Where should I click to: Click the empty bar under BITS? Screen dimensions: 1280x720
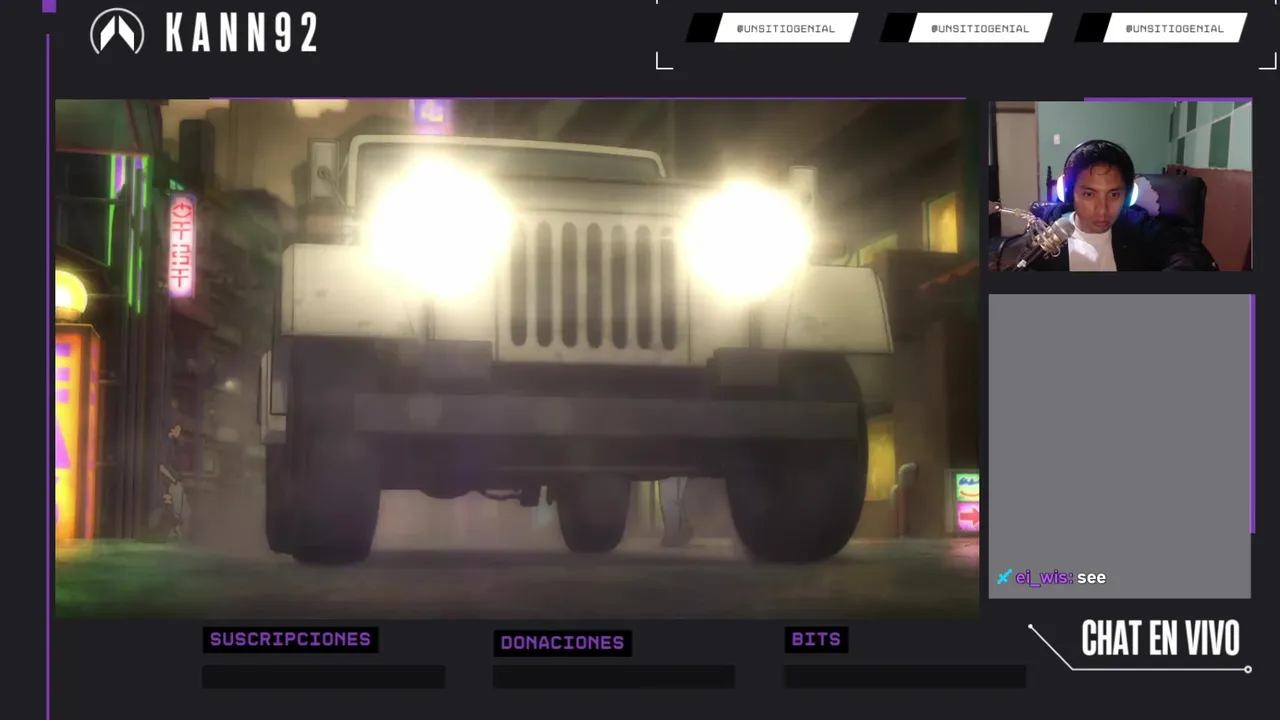pos(905,677)
